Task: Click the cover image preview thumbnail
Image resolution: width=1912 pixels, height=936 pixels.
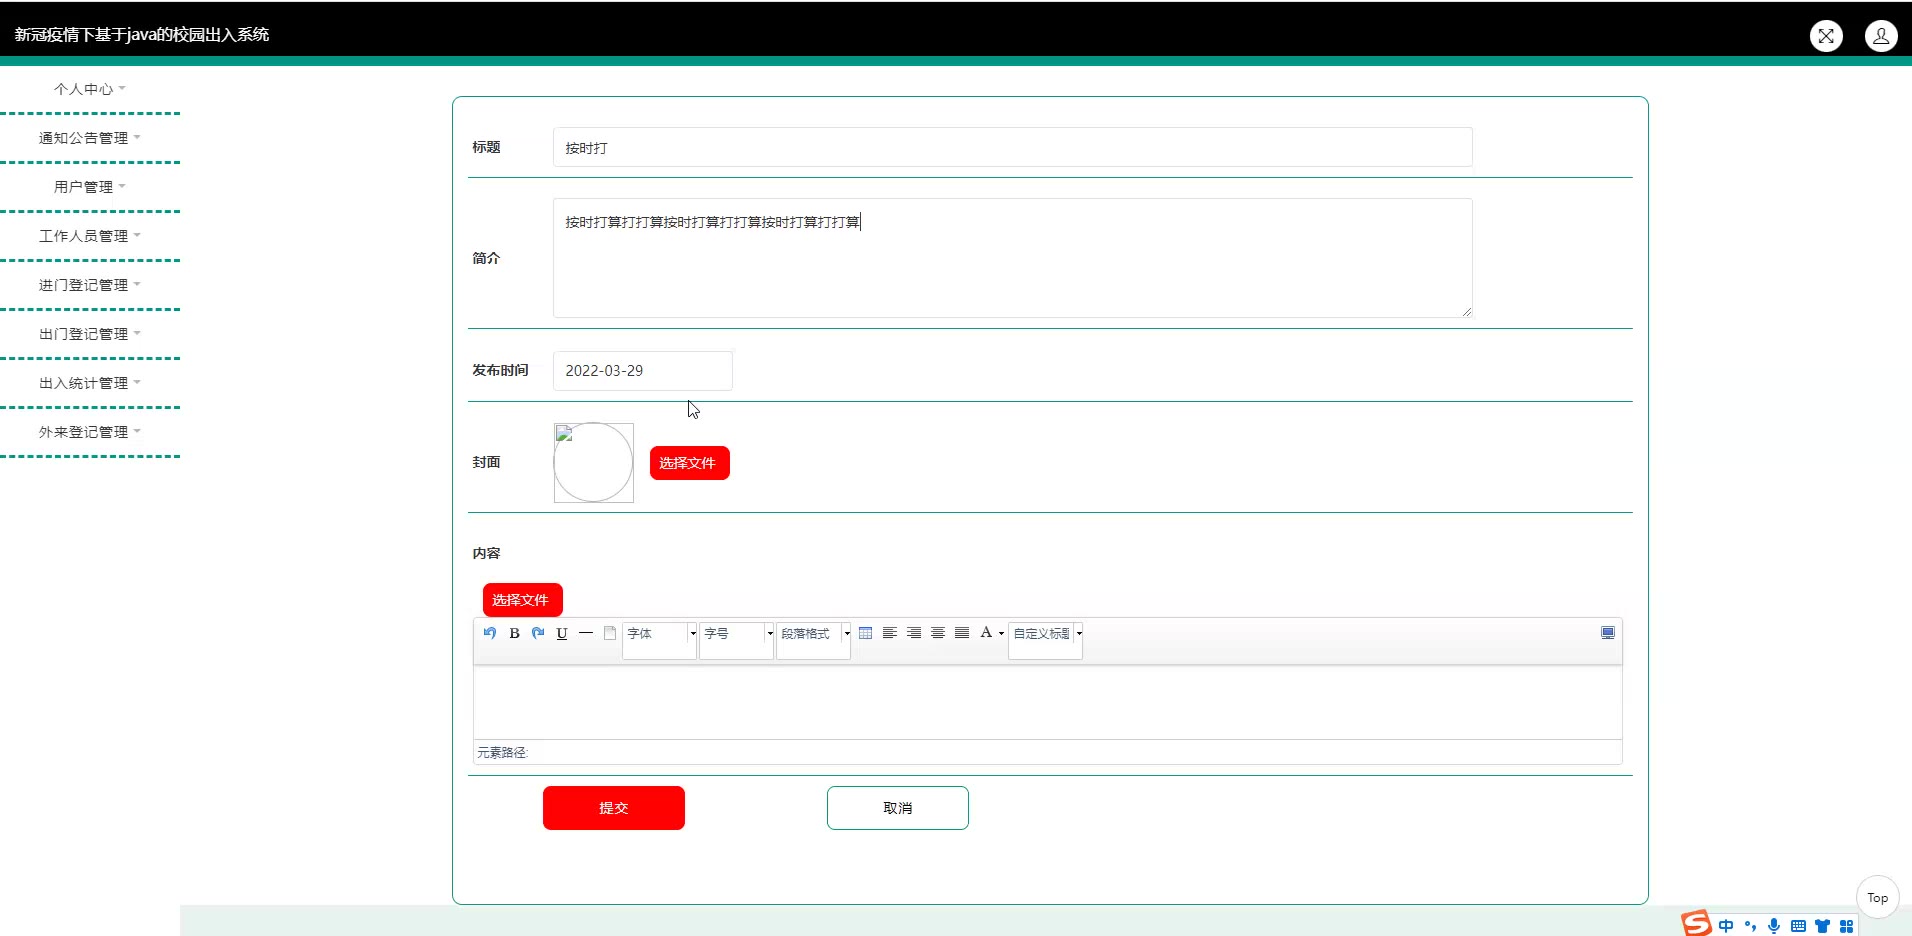Action: coord(594,463)
